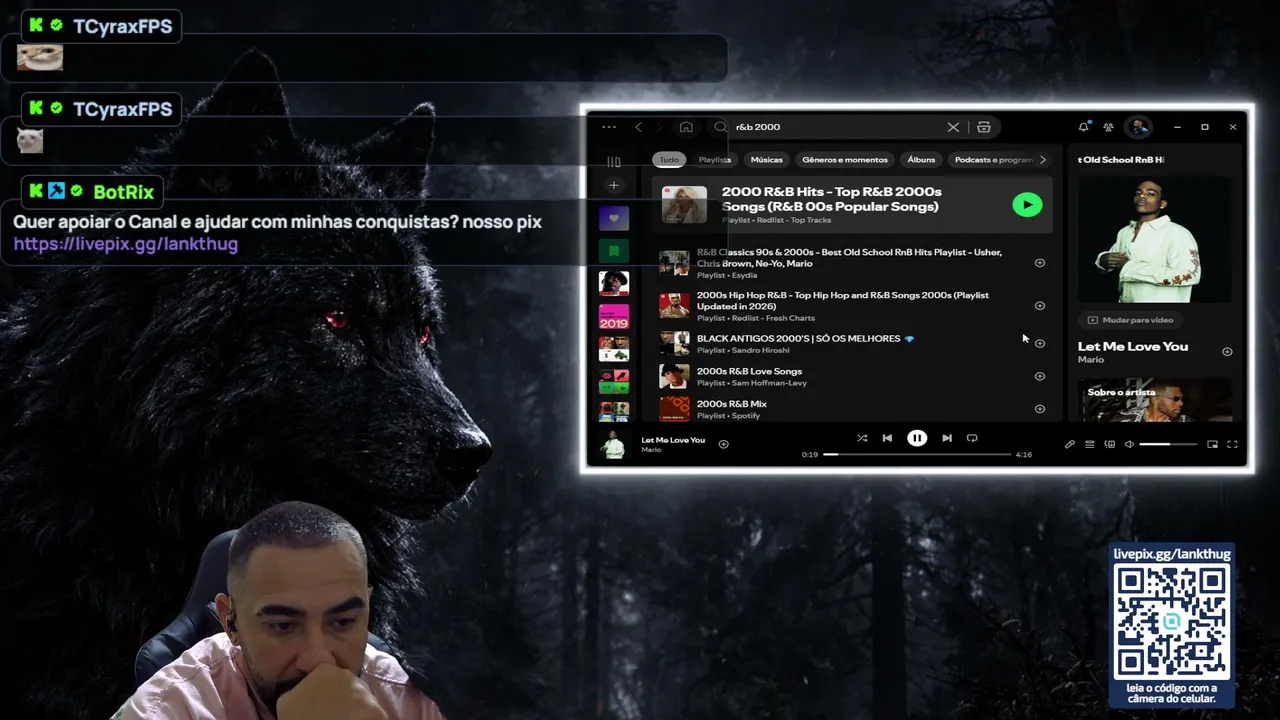Save BLACK ANTIGOS 2000'S playlist

1040,343
